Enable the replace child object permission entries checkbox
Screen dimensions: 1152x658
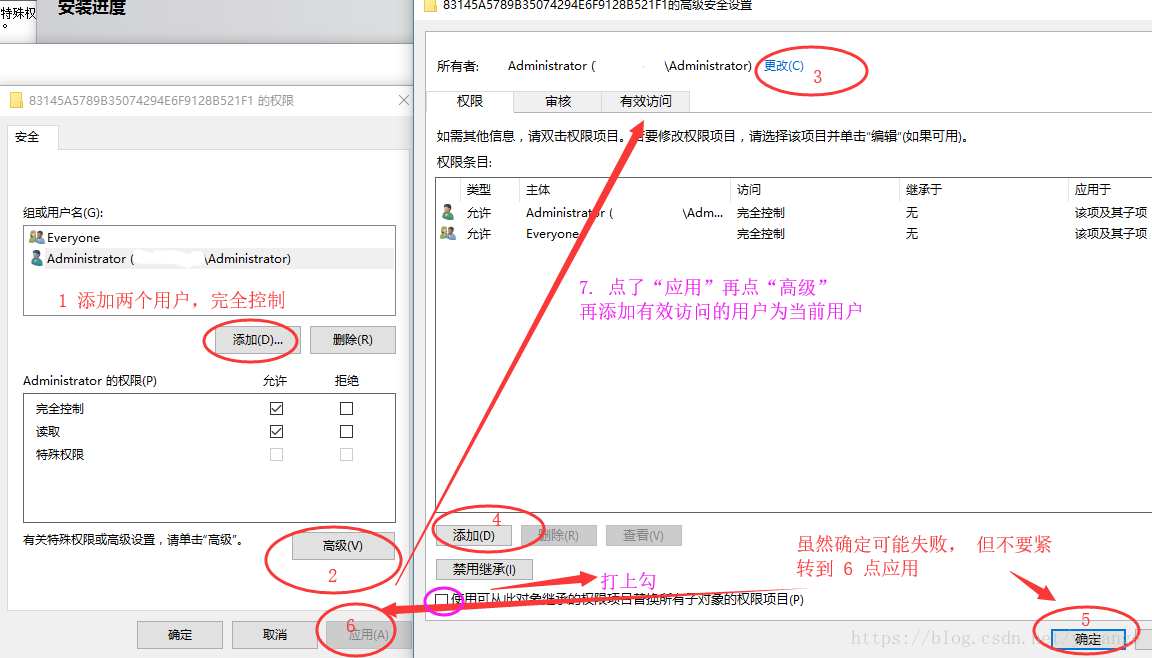440,599
